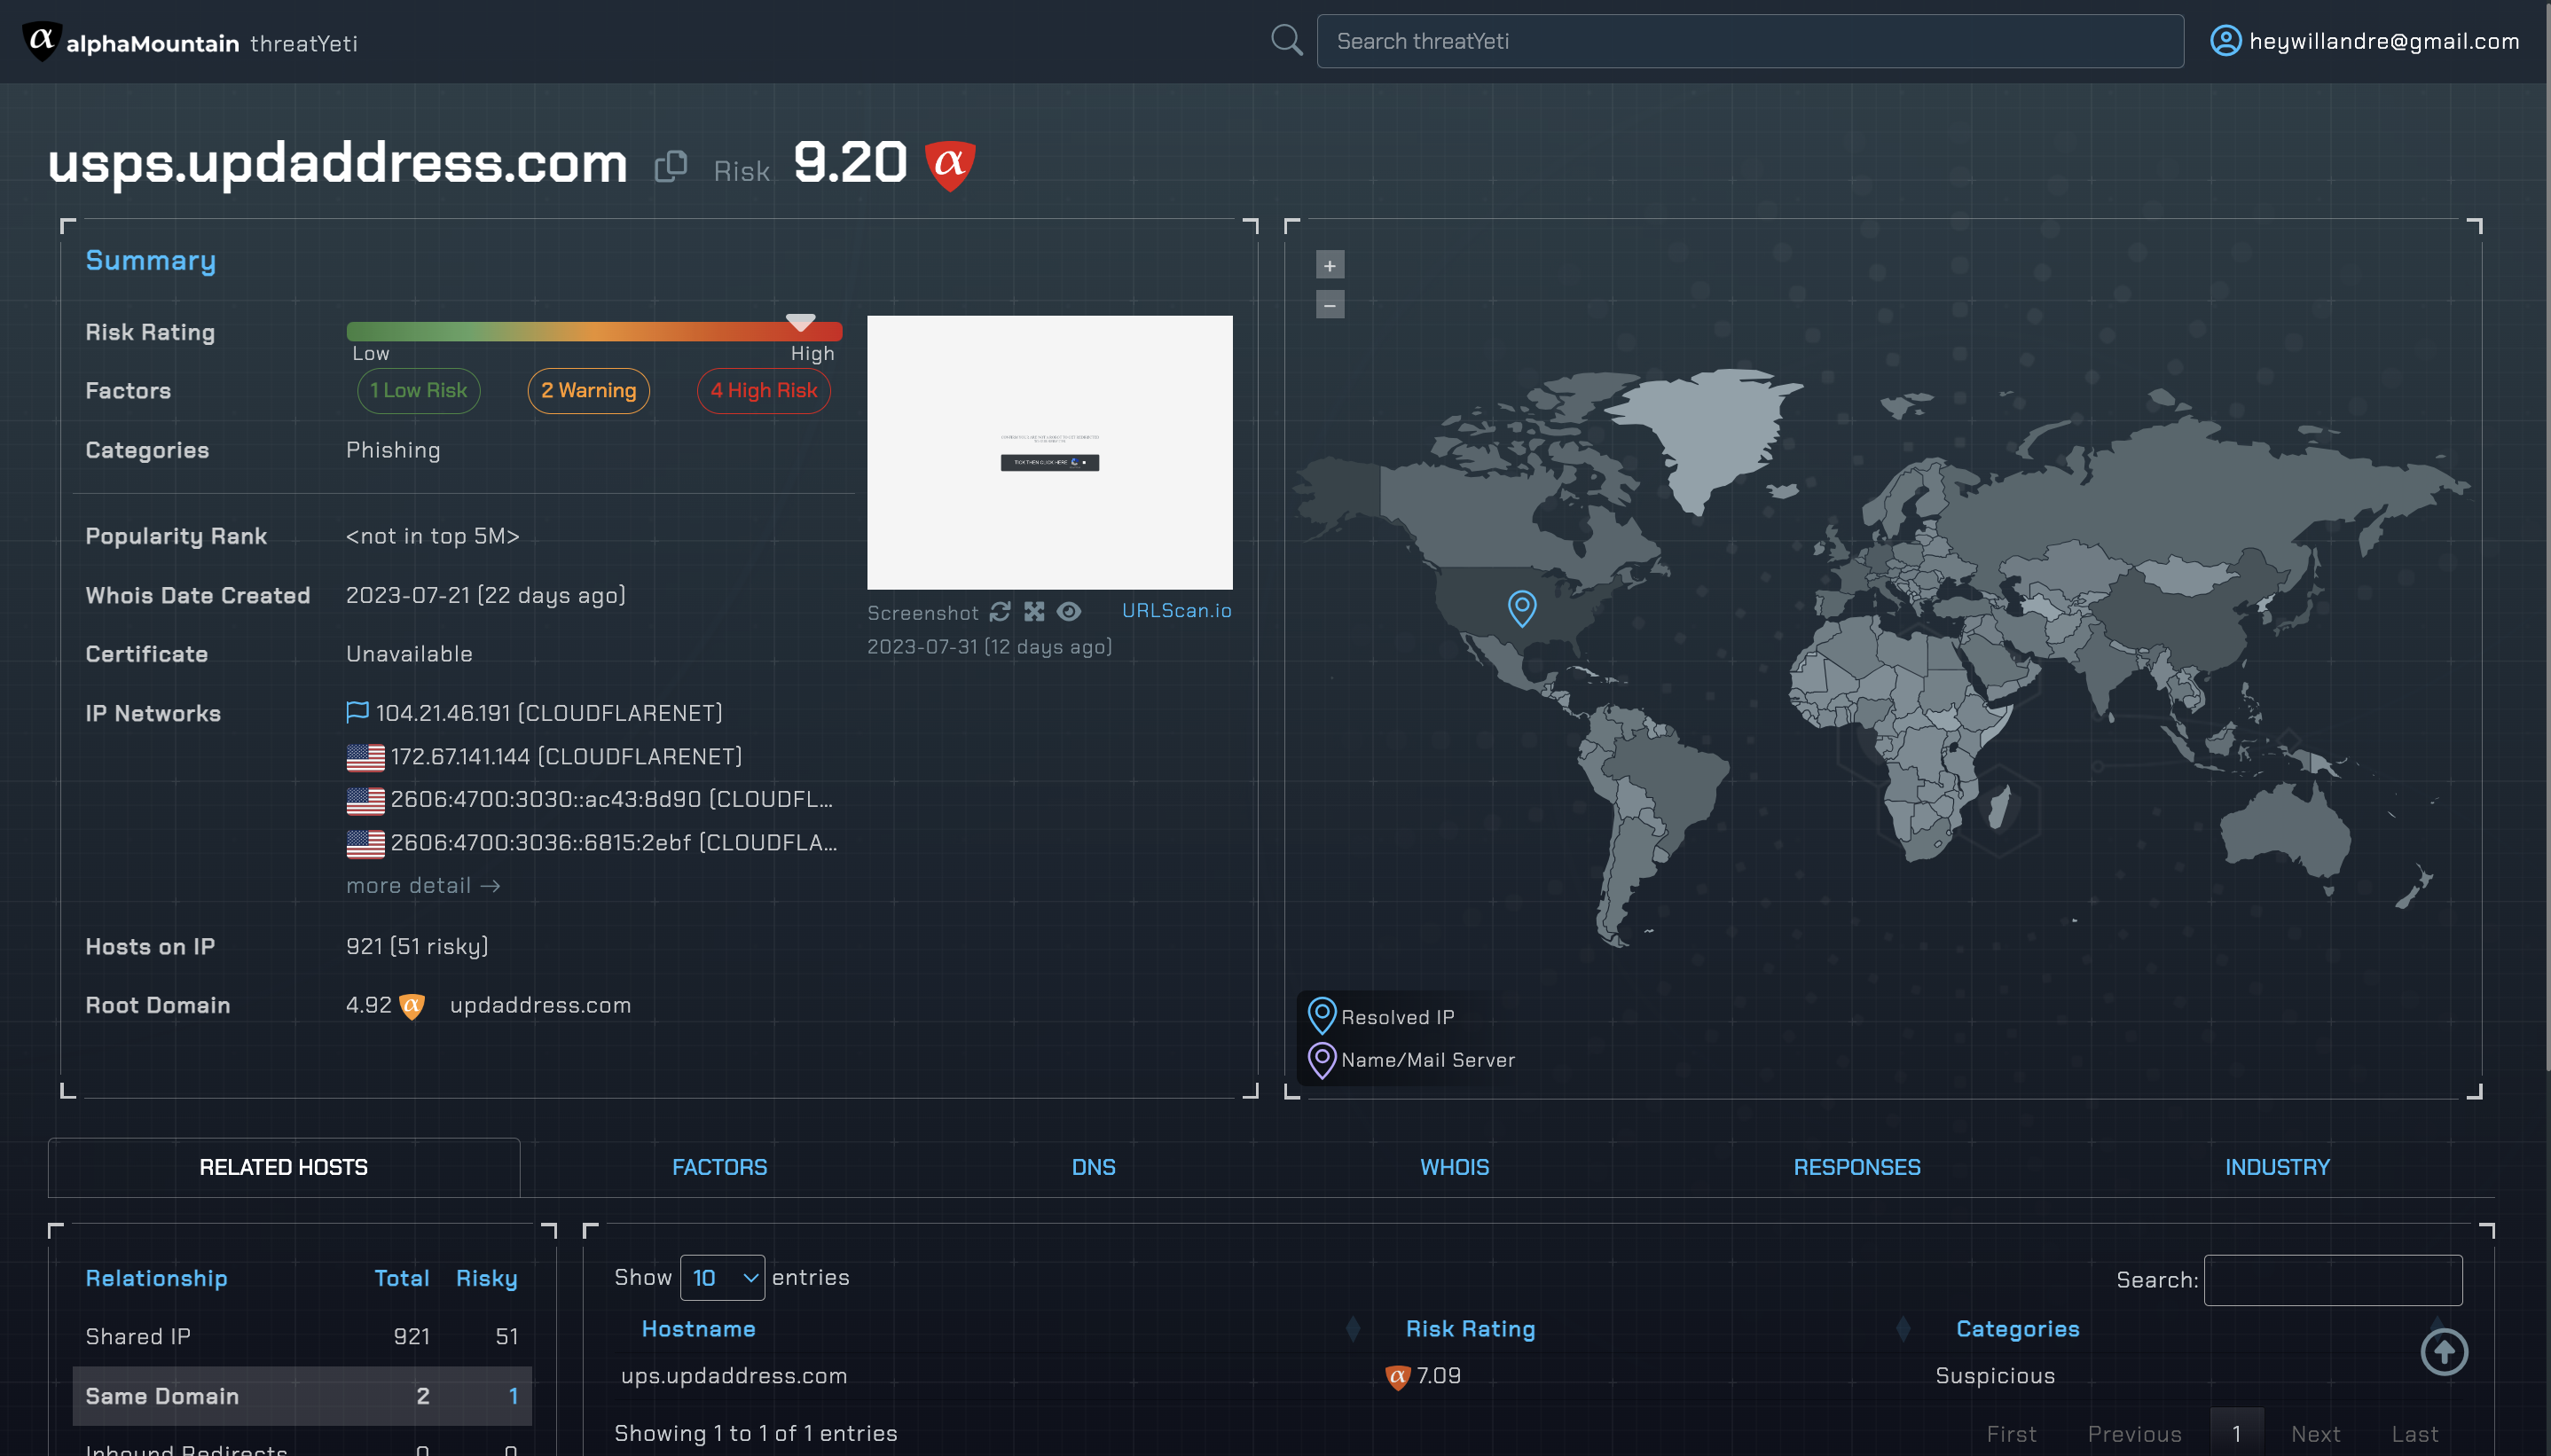Click the Next pagination button
Image resolution: width=2551 pixels, height=1456 pixels.
[2315, 1434]
